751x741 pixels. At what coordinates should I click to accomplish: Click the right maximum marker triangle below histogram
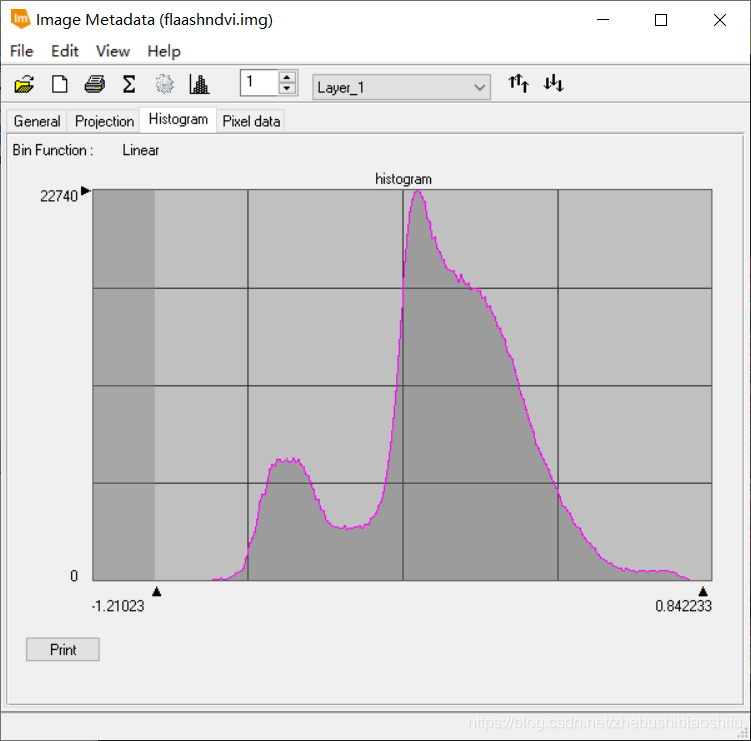[703, 592]
